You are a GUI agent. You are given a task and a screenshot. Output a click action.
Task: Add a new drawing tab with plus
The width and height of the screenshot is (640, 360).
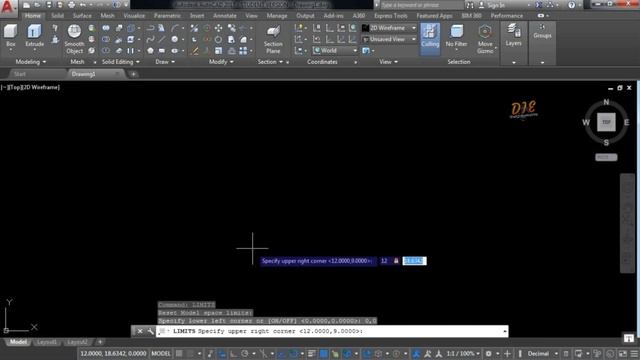click(133, 74)
